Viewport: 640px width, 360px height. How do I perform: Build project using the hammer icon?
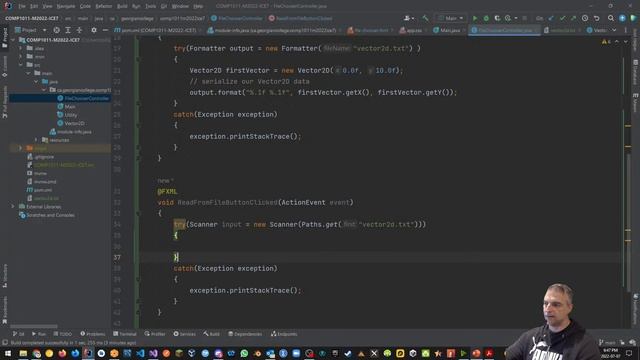(425, 18)
